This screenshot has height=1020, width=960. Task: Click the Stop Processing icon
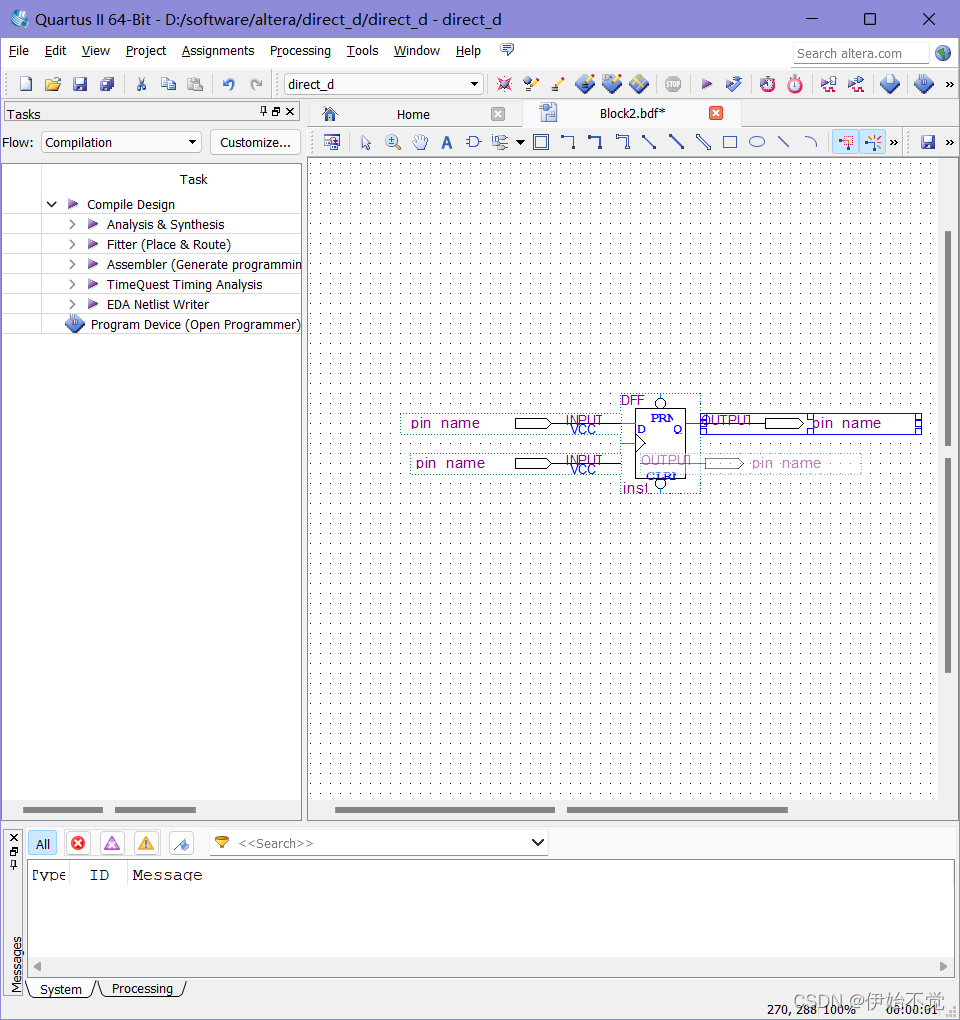tap(673, 84)
